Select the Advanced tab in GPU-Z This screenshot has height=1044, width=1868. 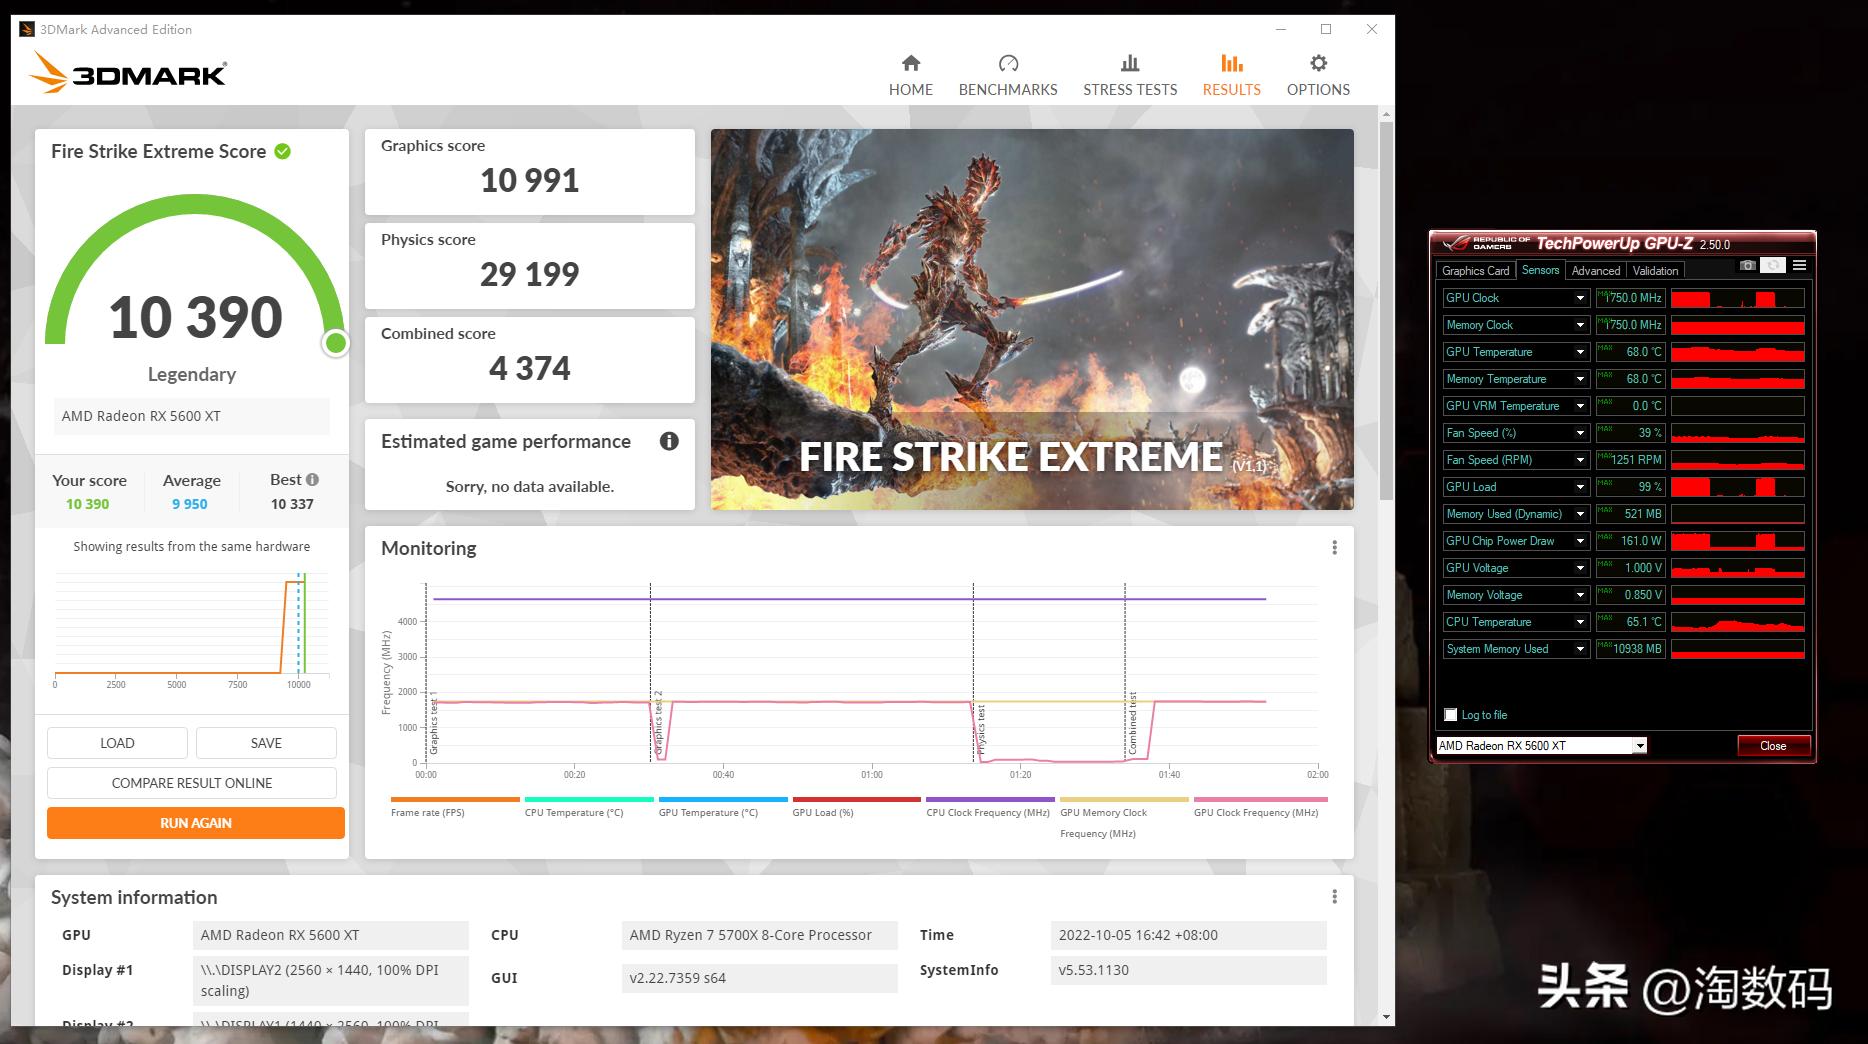point(1595,271)
